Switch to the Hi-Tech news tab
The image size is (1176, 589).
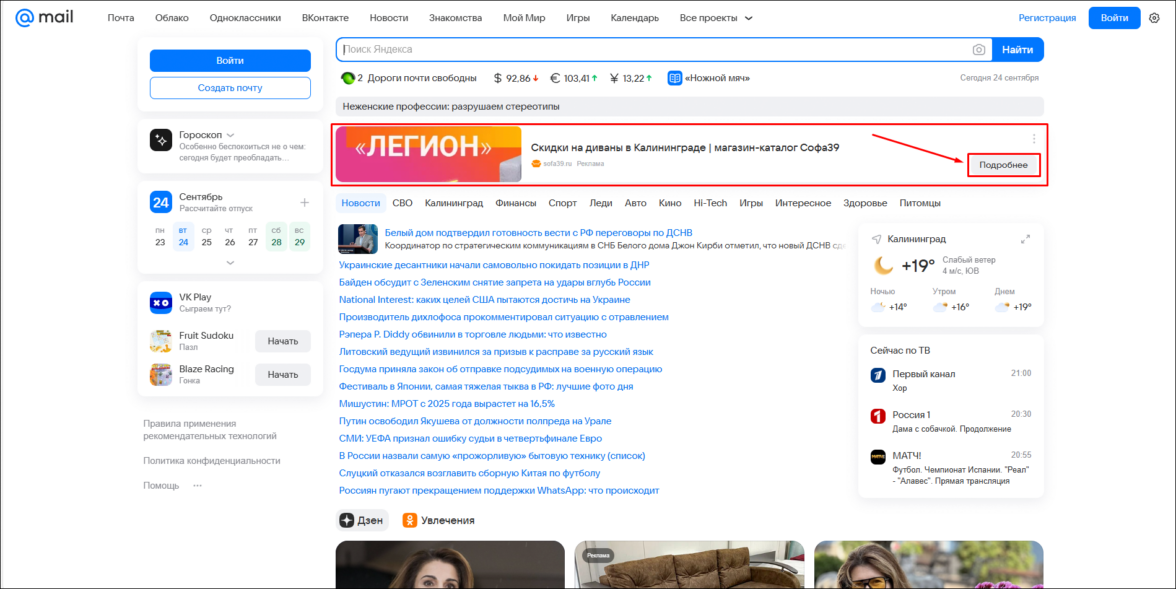coord(710,203)
